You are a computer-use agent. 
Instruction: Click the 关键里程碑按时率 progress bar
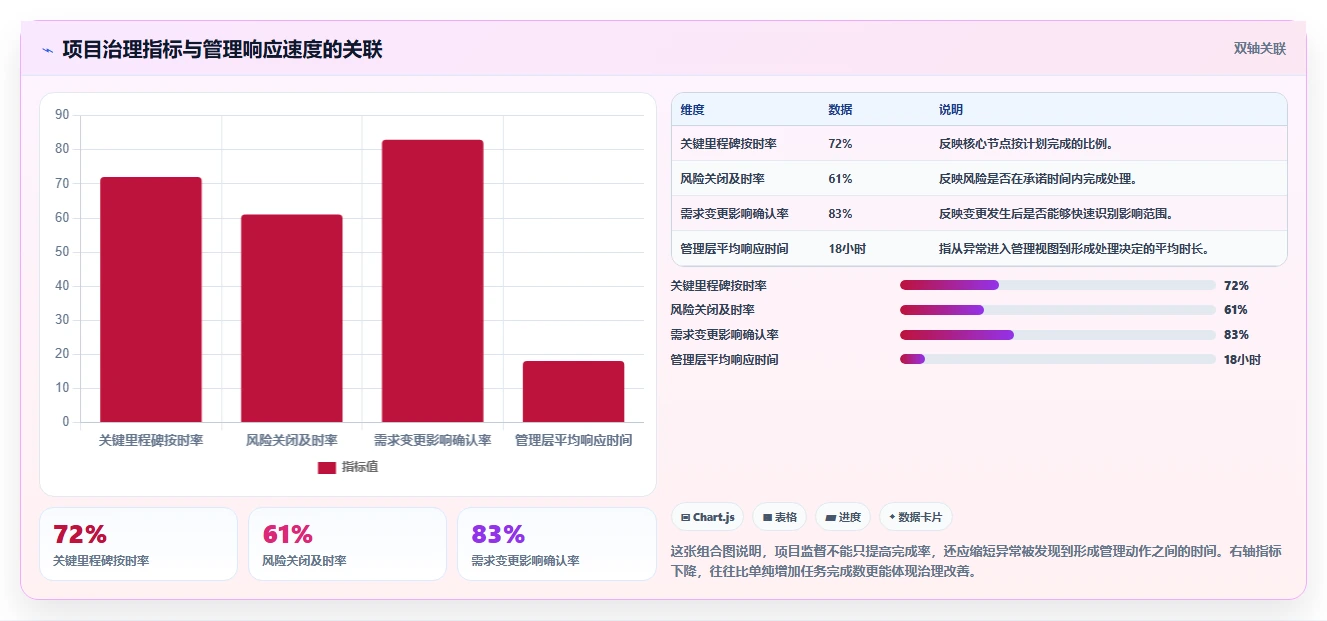[1058, 285]
